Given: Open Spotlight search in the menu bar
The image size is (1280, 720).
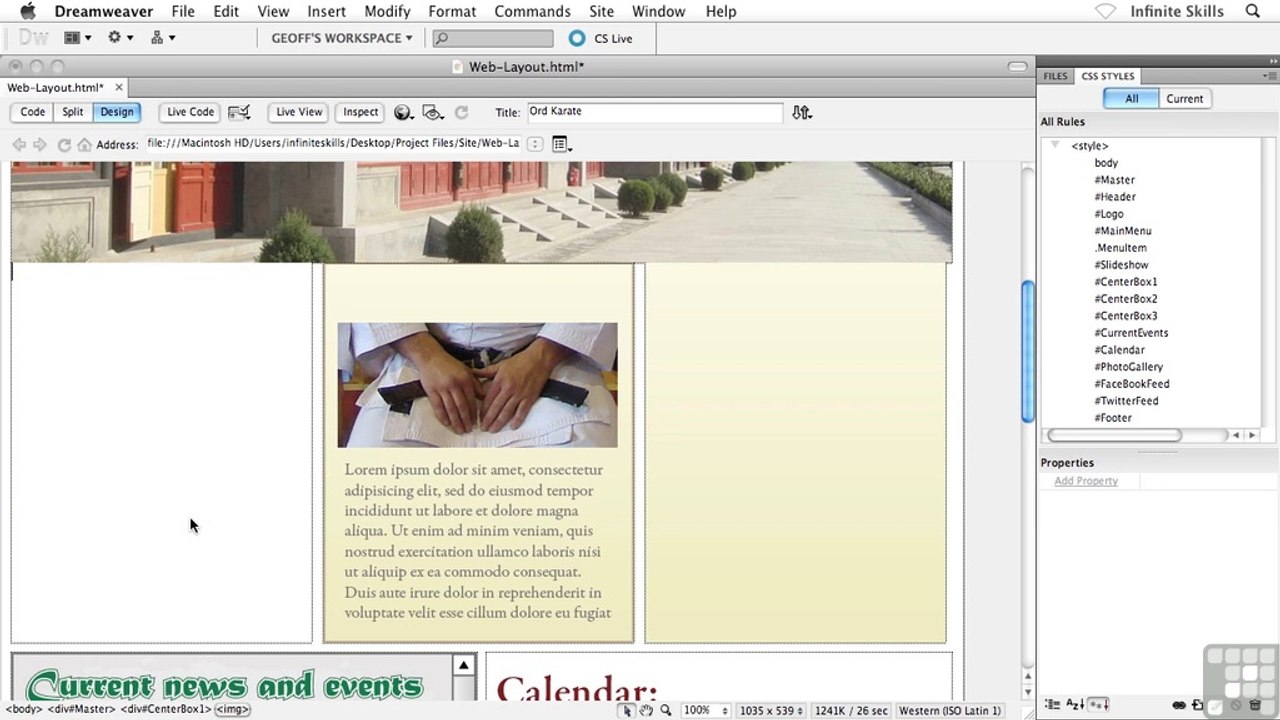Looking at the screenshot, I should coord(1252,11).
